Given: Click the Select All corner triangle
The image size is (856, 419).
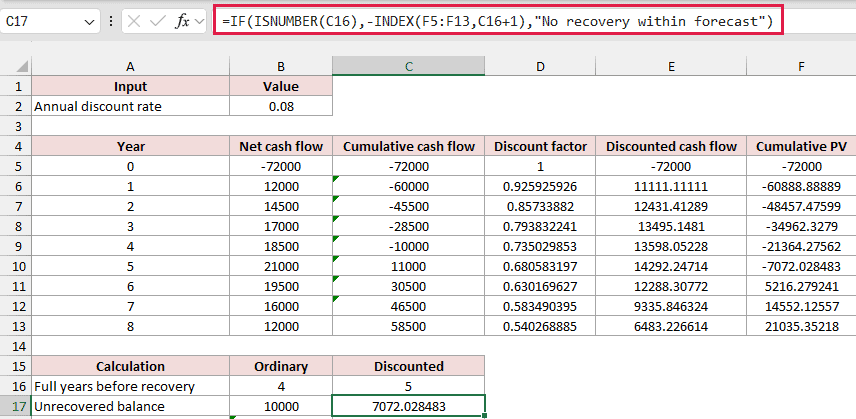Looking at the screenshot, I should tap(22, 67).
